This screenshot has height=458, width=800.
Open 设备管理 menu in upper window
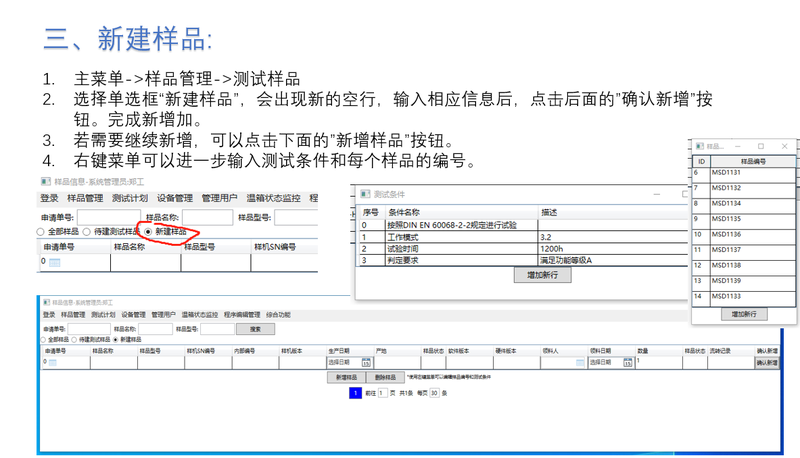174,198
